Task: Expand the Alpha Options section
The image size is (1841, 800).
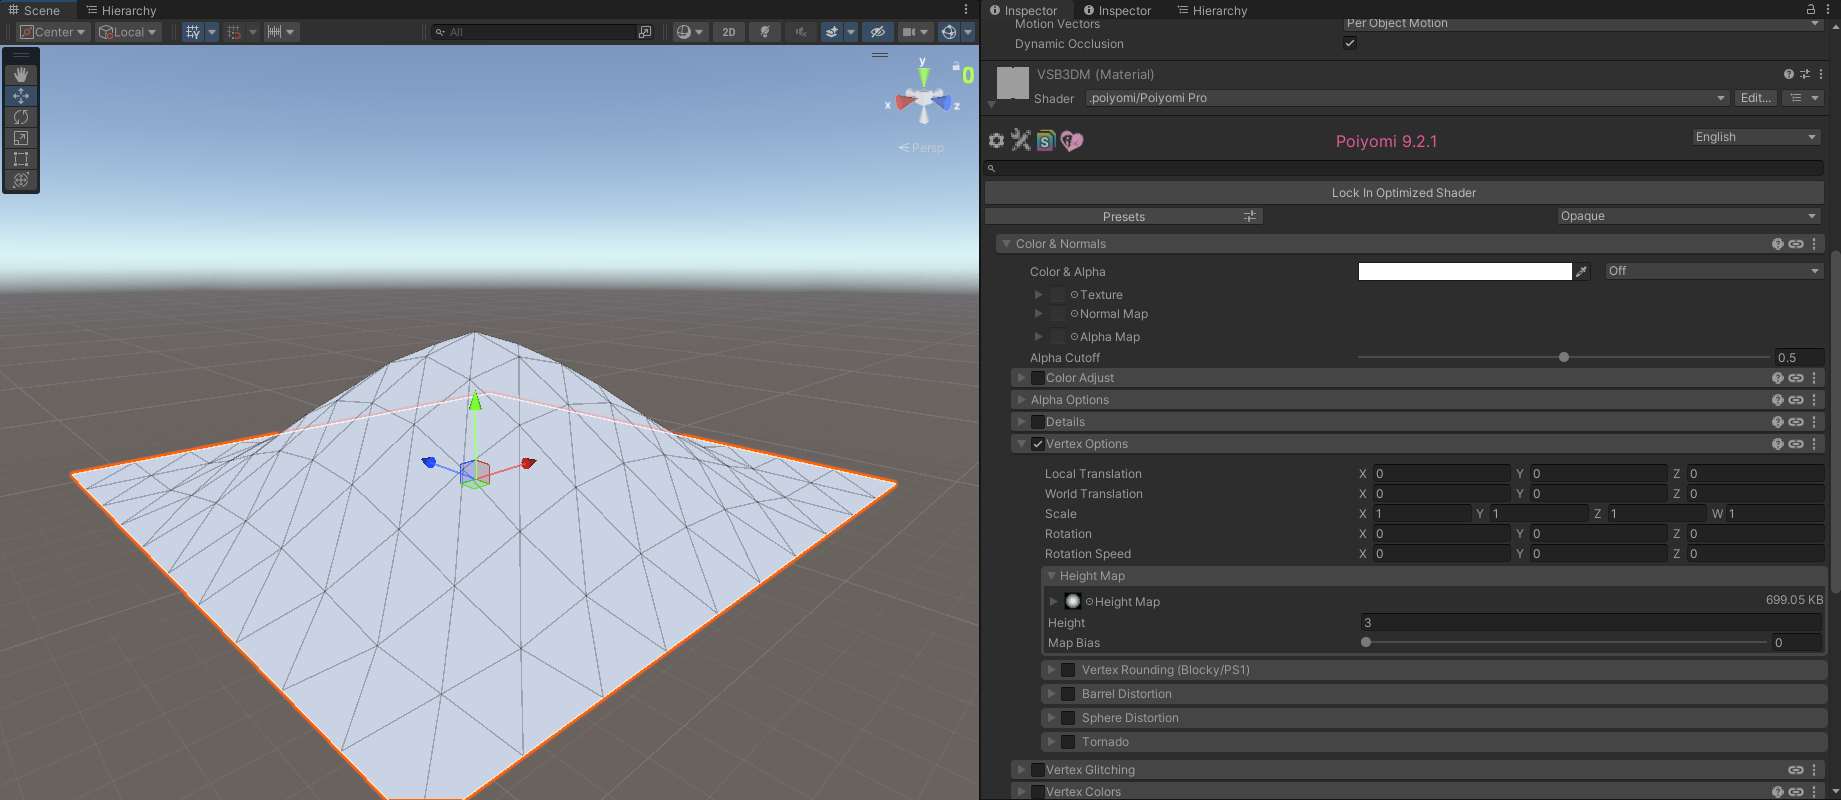Action: click(1021, 400)
